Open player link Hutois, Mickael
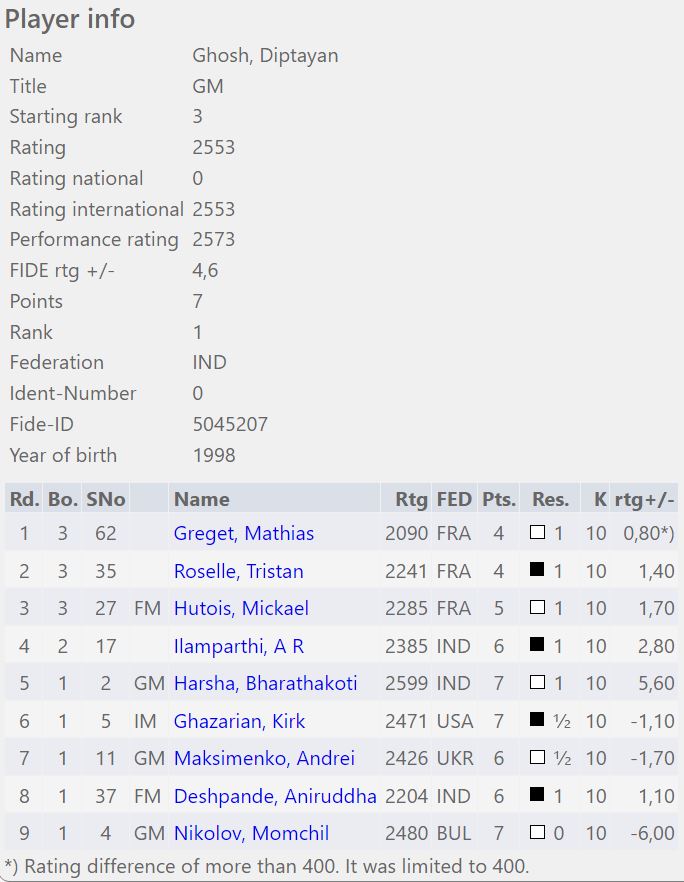 [241, 608]
